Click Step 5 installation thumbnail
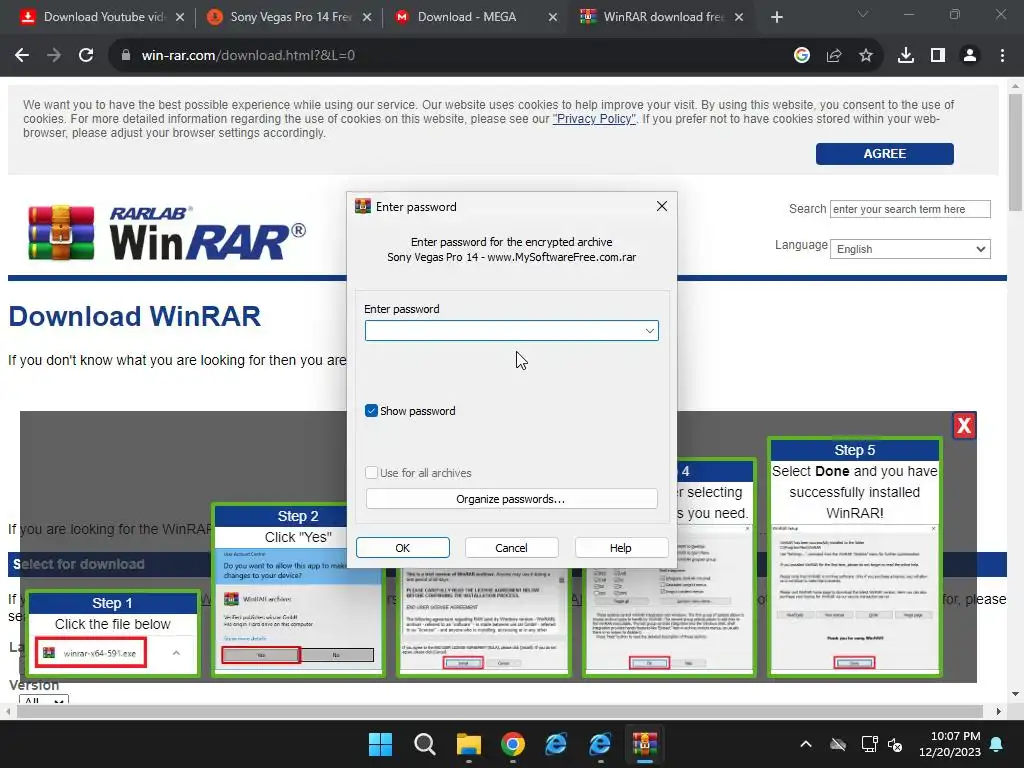This screenshot has width=1024, height=768. (x=854, y=557)
